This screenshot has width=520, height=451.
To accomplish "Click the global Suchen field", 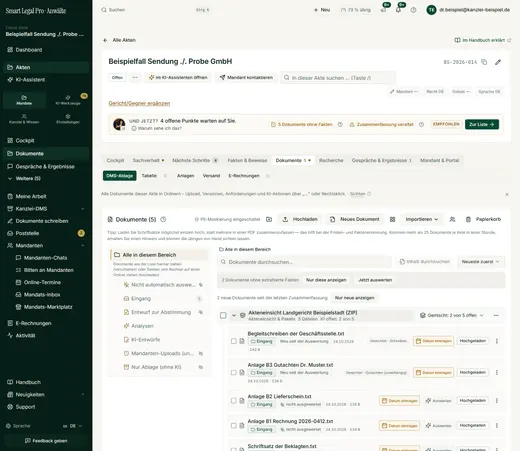I will [155, 10].
